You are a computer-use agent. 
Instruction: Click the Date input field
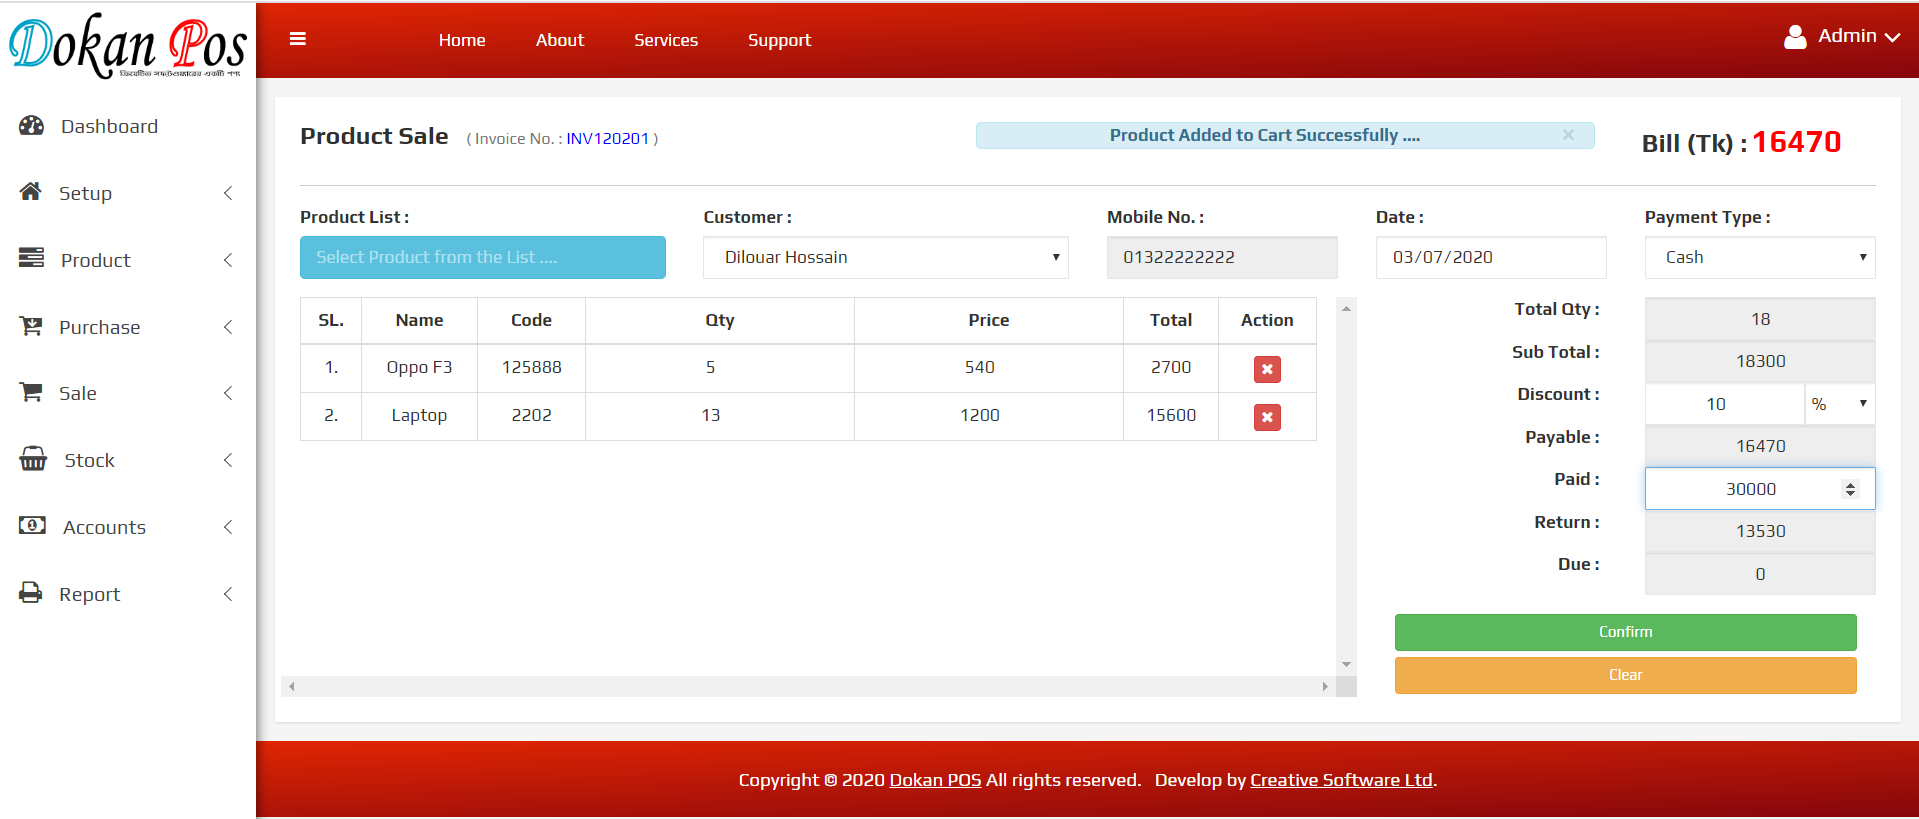point(1490,257)
